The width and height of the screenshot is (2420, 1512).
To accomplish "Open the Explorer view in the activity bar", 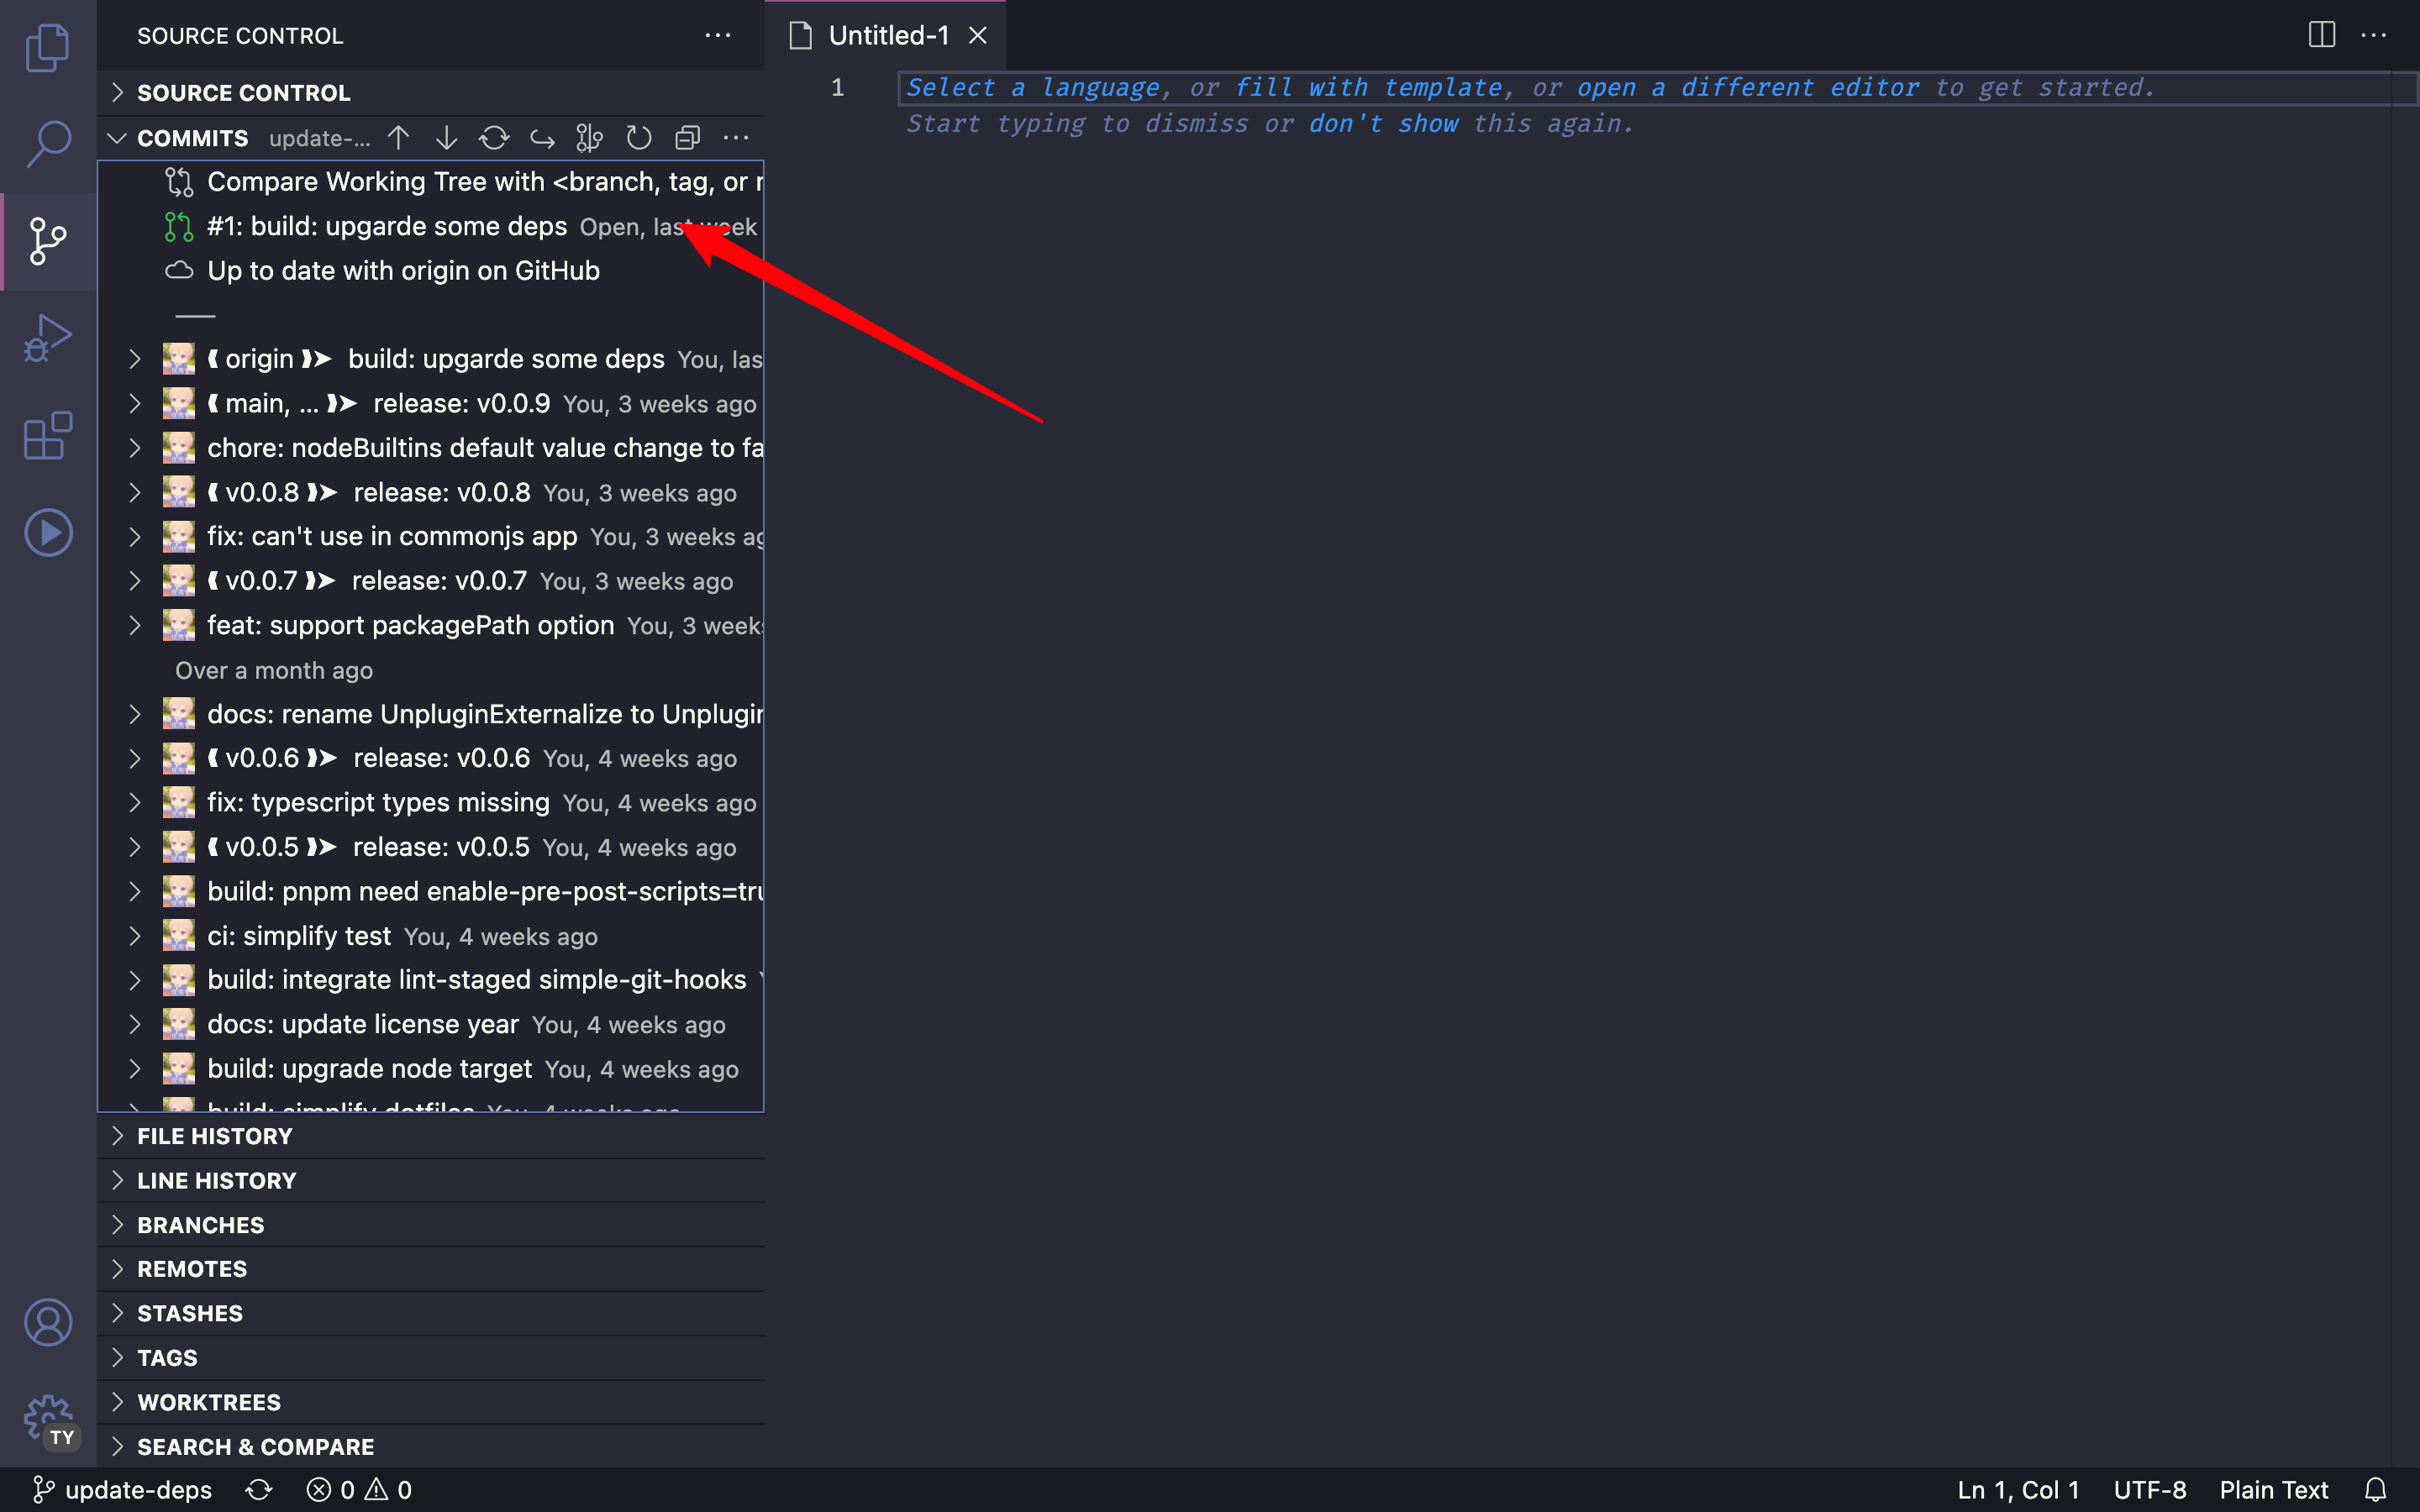I will click(x=47, y=47).
